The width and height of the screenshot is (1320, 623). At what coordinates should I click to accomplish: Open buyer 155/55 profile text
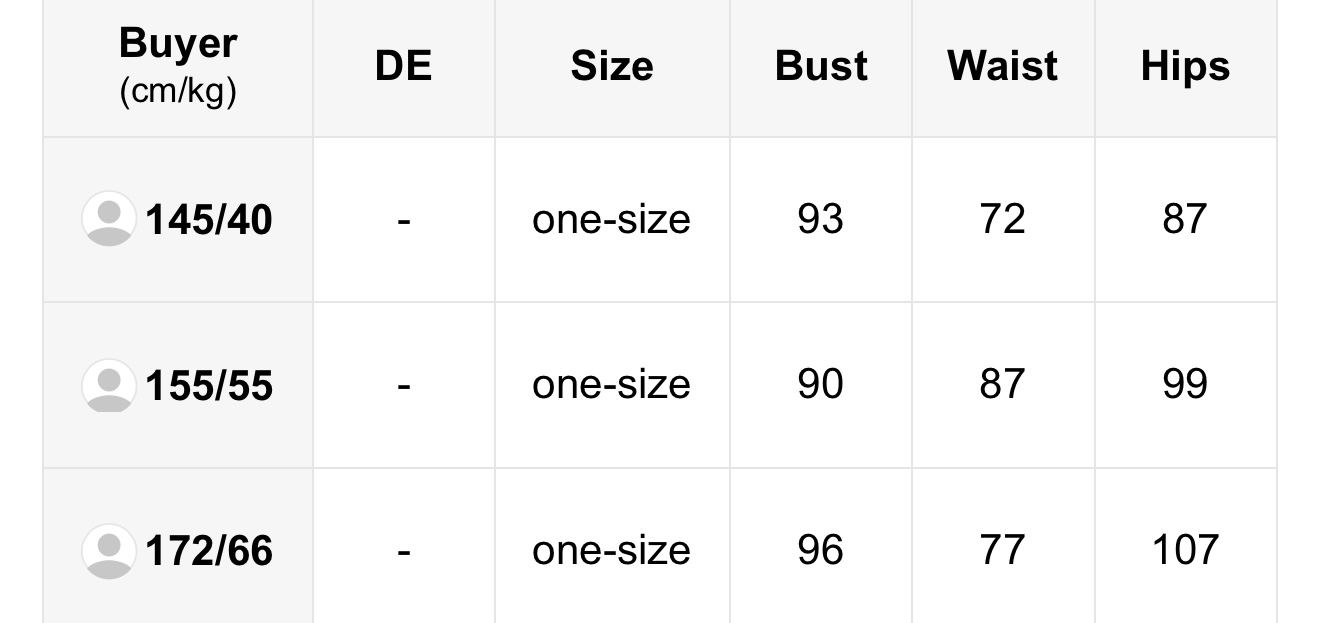point(209,386)
